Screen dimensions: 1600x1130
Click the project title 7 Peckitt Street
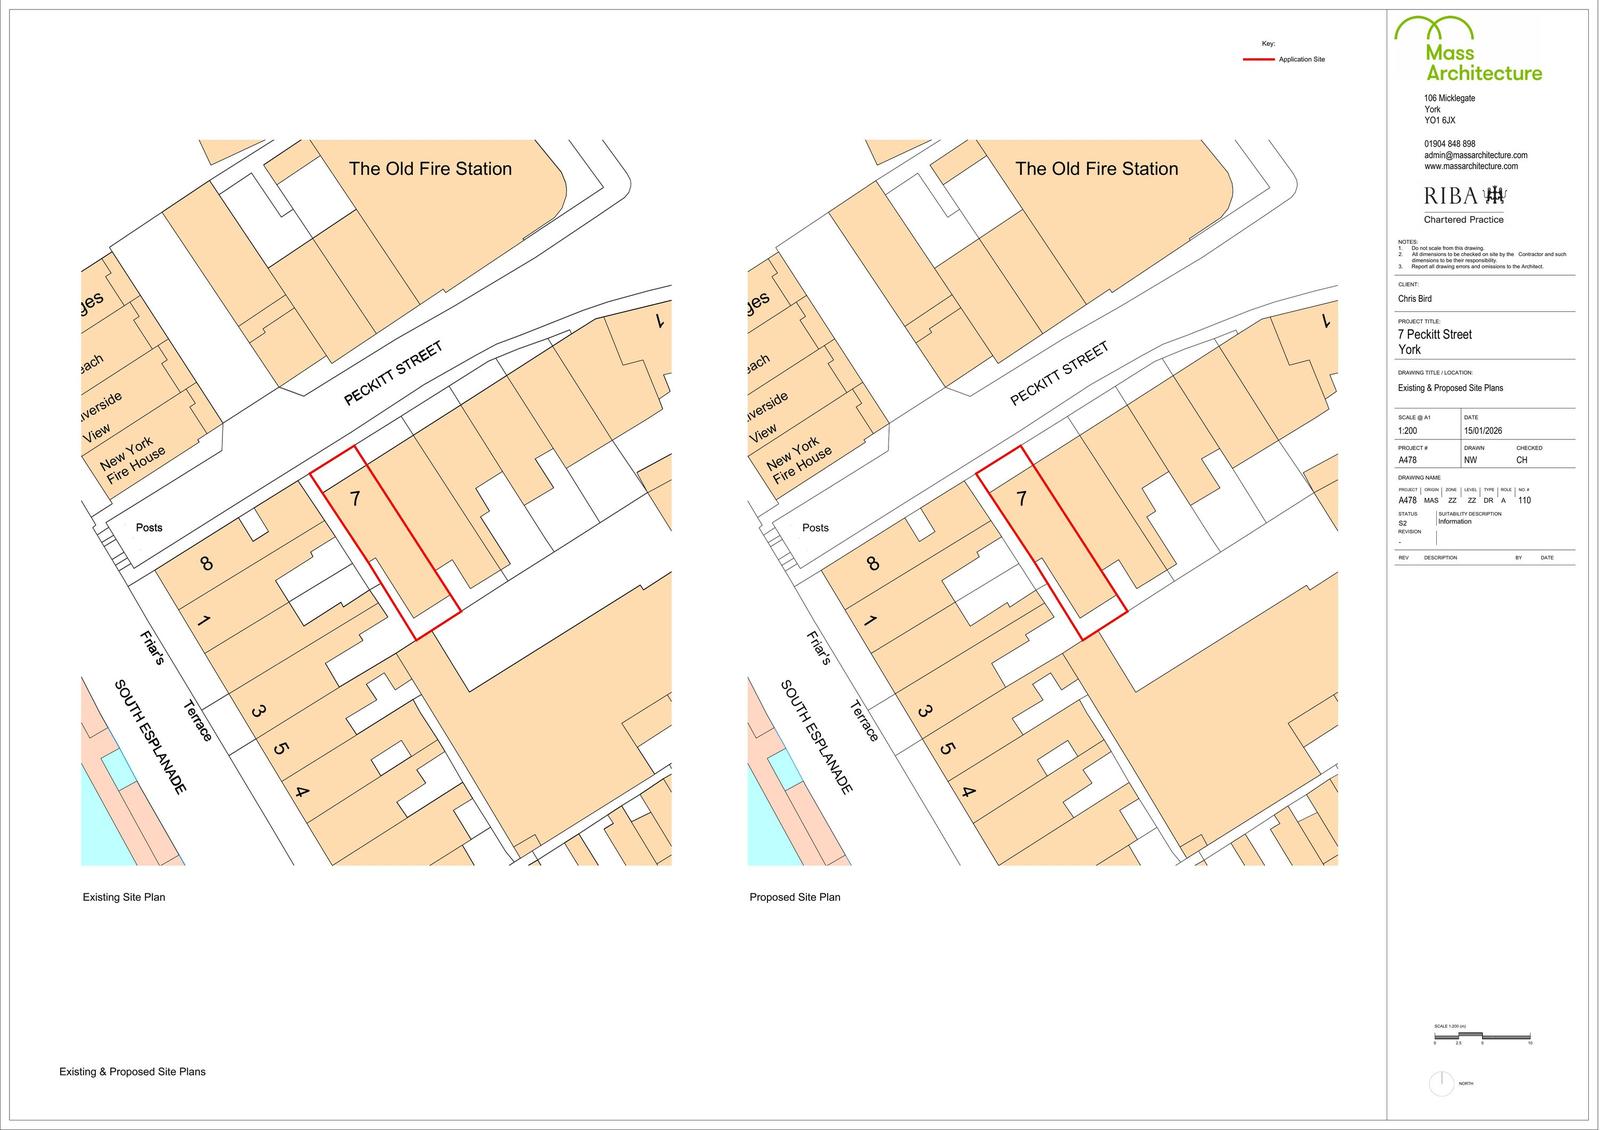[x=1435, y=334]
